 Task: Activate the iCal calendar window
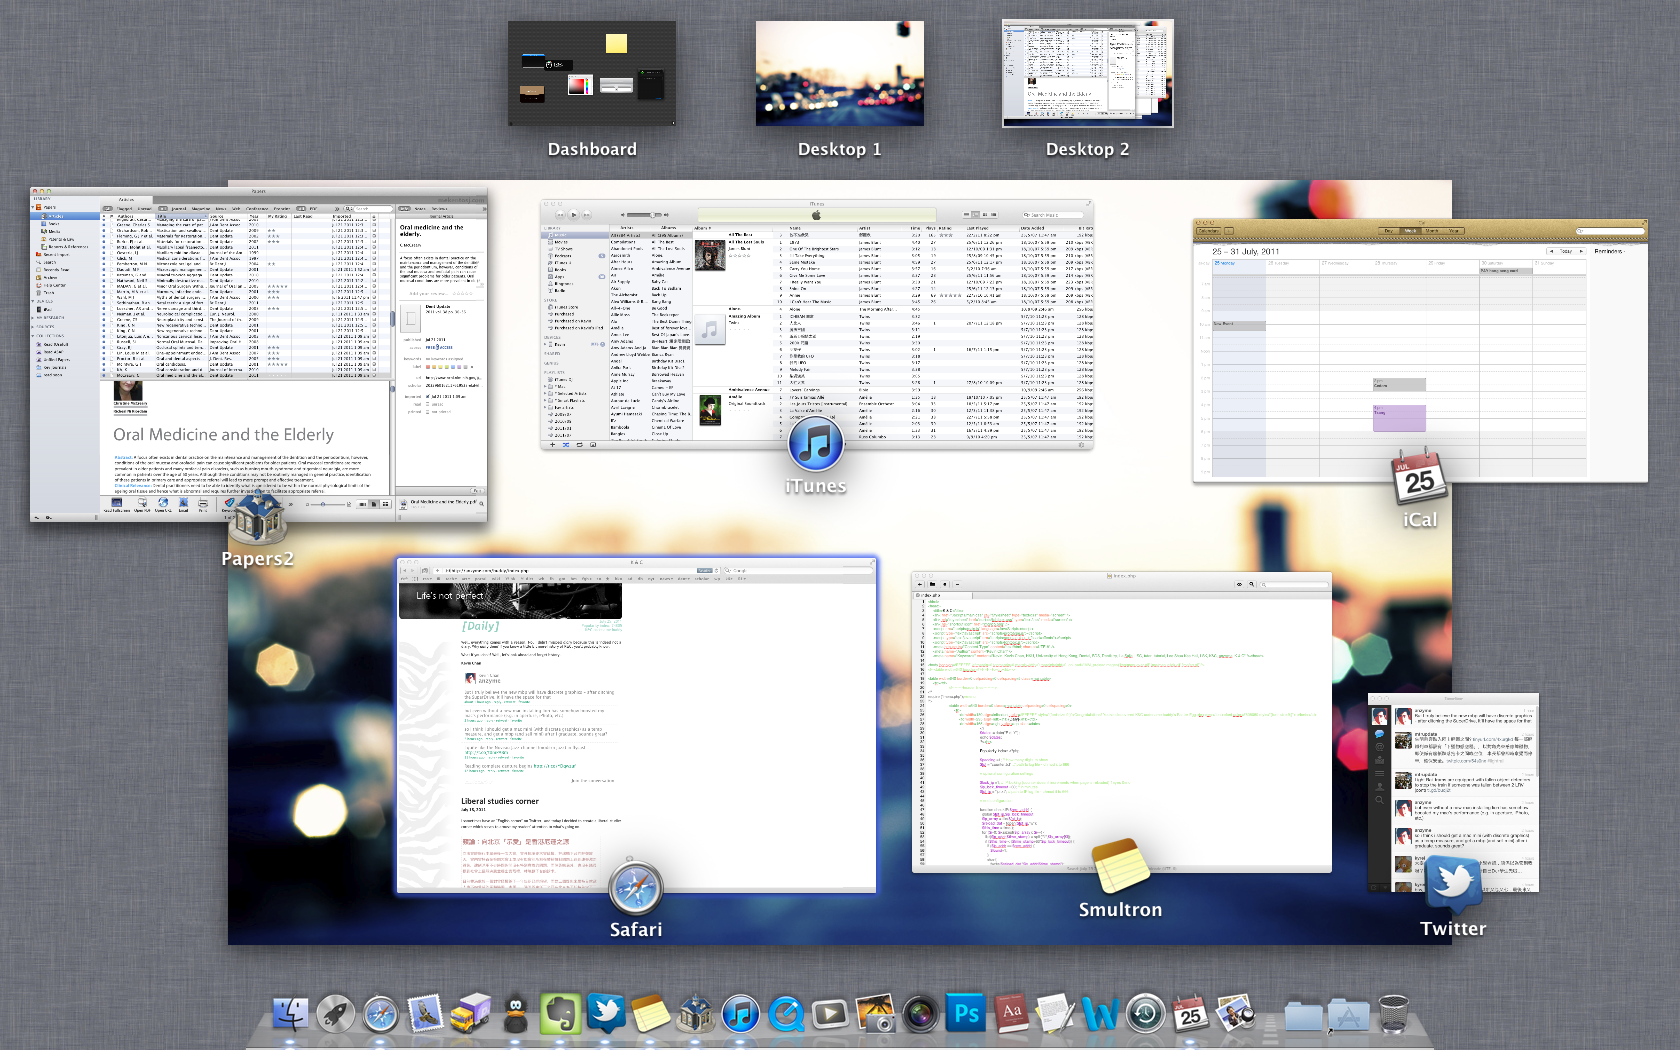tap(1420, 350)
